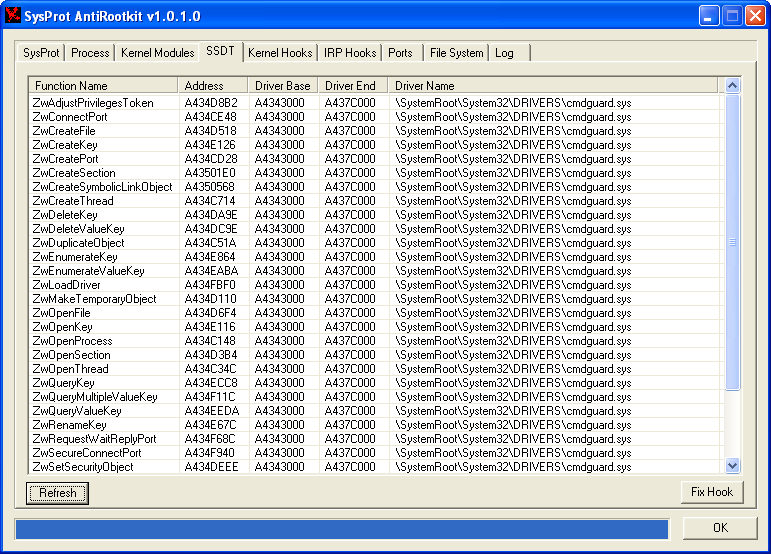
Task: Click address A434DEEE cell
Action: [211, 467]
